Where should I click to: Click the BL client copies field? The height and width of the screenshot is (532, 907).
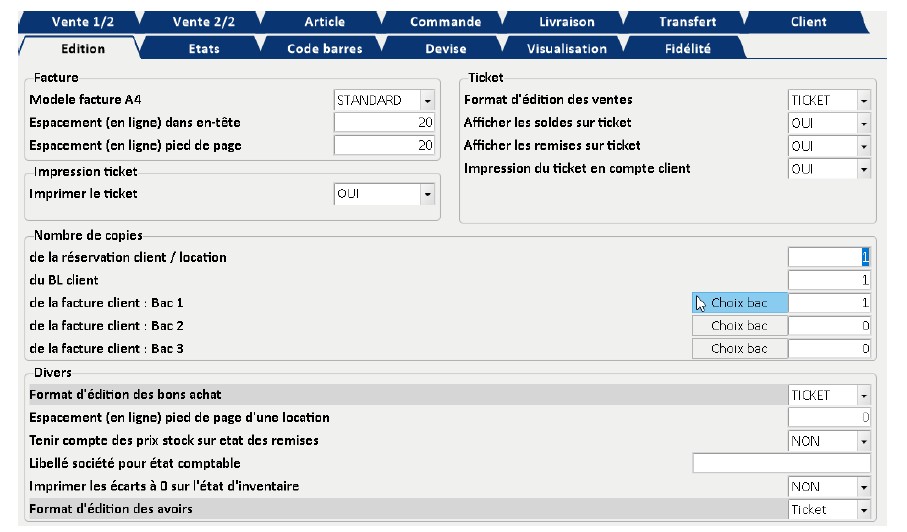pyautogui.click(x=829, y=280)
